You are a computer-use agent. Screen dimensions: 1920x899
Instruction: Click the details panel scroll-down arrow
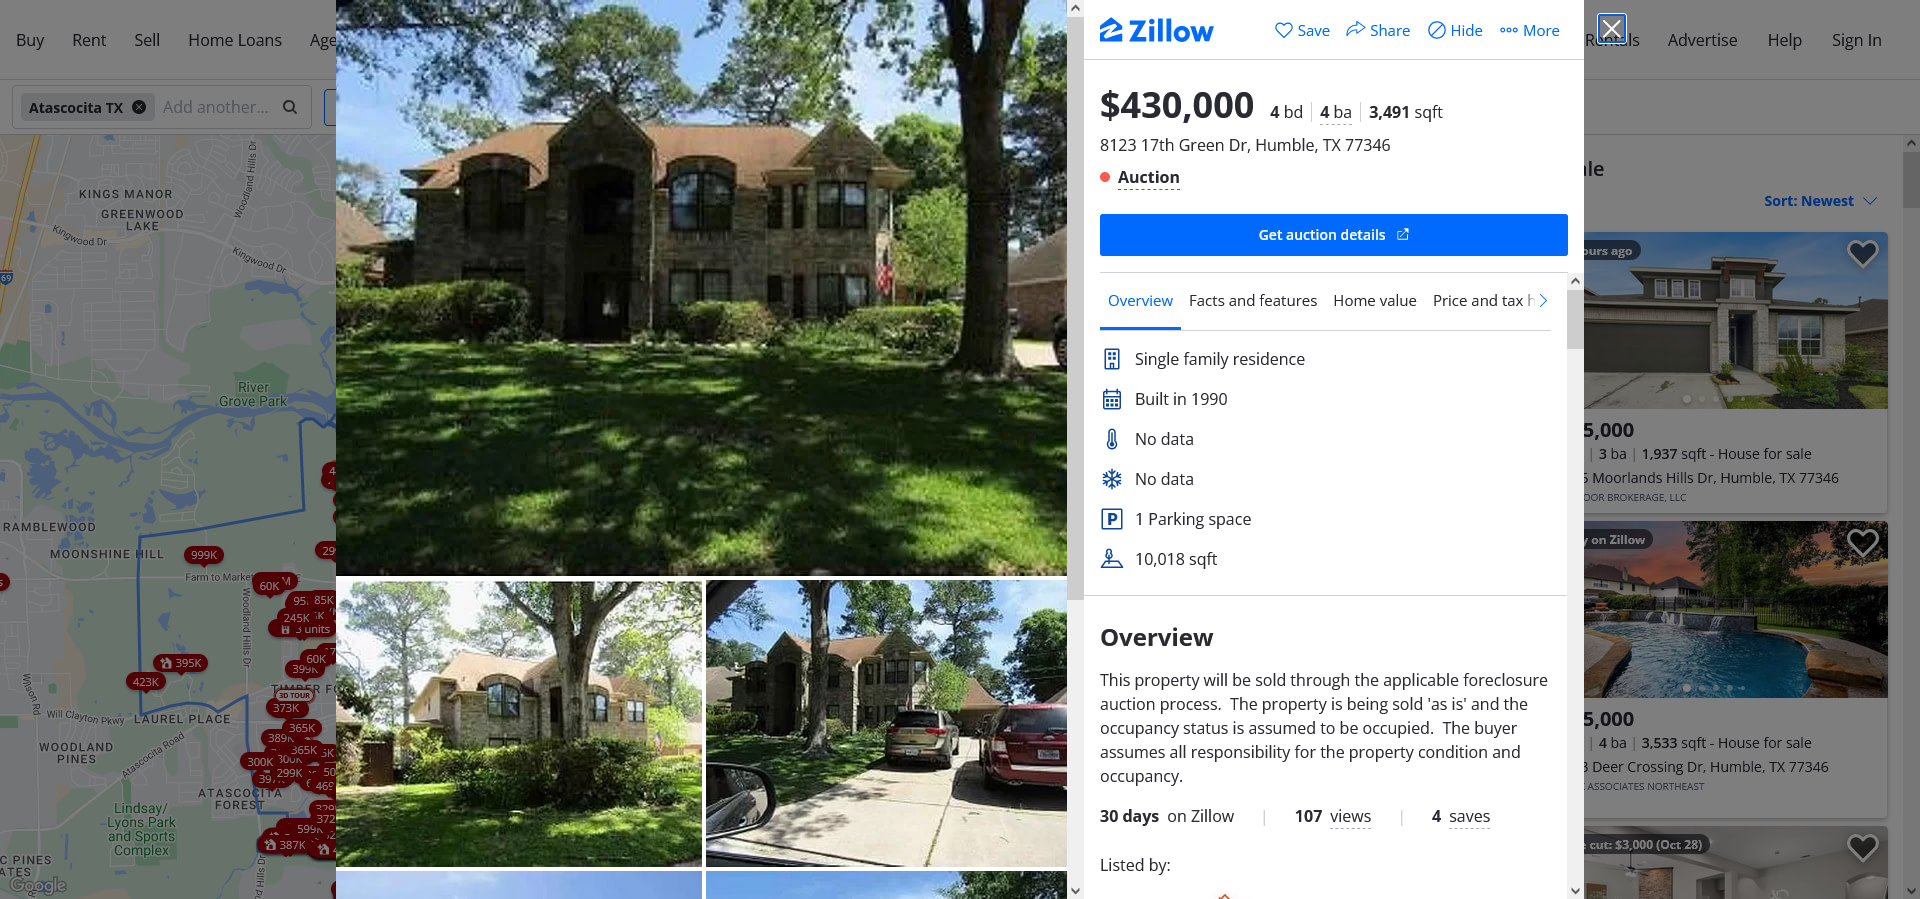point(1575,890)
